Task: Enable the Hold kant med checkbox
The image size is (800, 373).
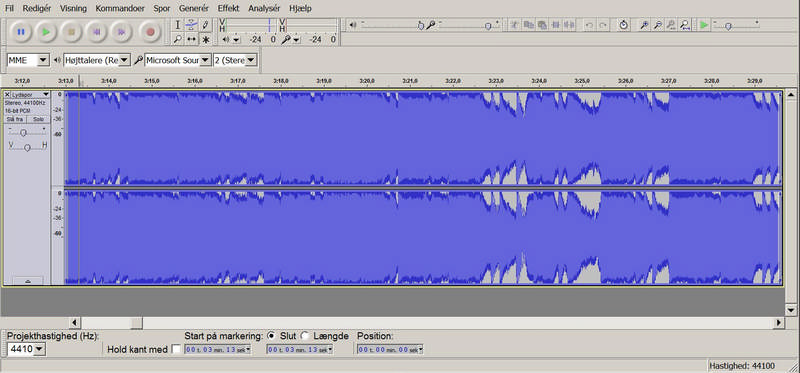Action: click(176, 349)
